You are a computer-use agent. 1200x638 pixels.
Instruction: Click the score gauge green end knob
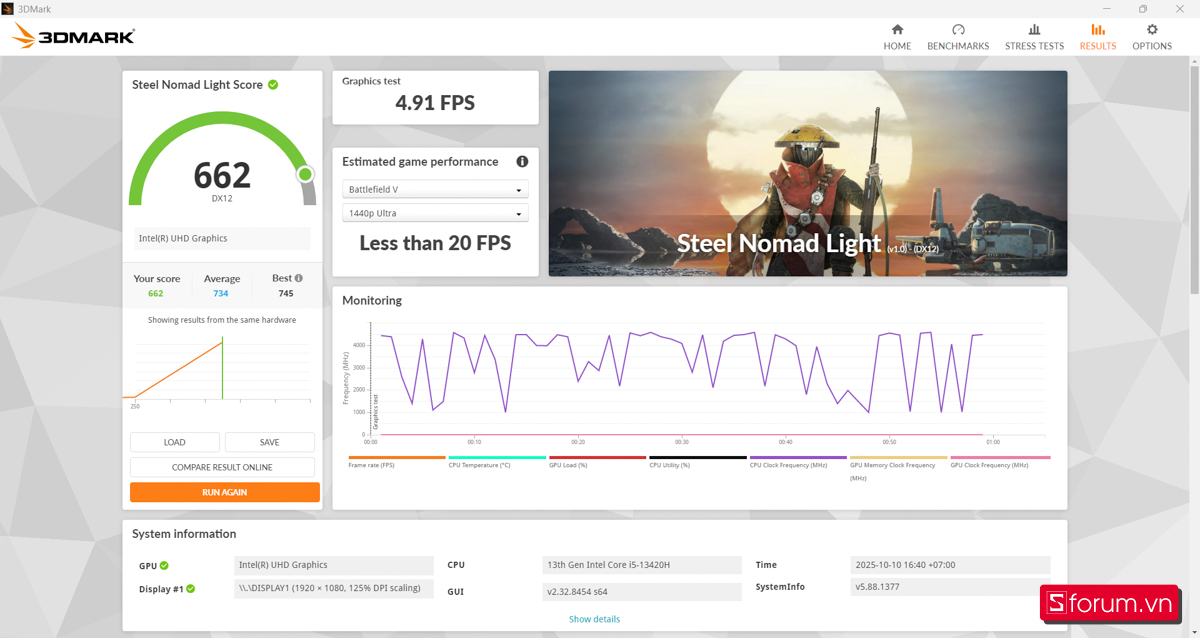(305, 174)
